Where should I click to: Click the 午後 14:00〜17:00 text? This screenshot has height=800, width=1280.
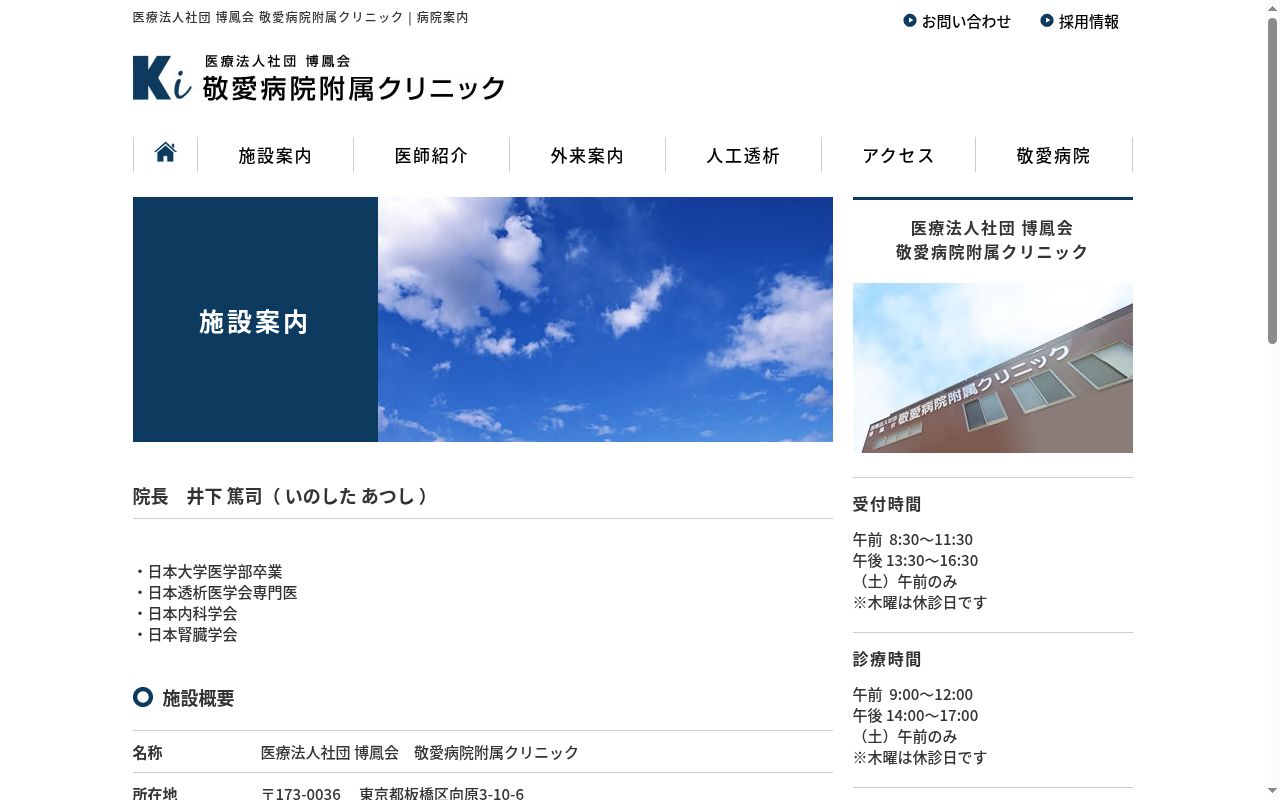[915, 715]
